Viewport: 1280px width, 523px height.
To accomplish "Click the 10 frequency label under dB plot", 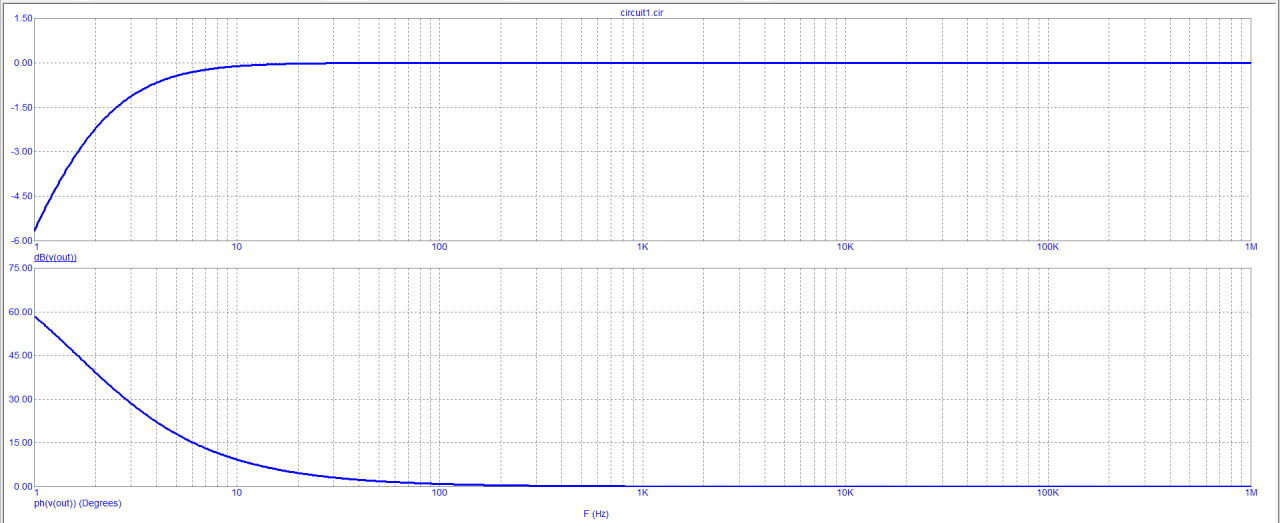I will click(237, 247).
